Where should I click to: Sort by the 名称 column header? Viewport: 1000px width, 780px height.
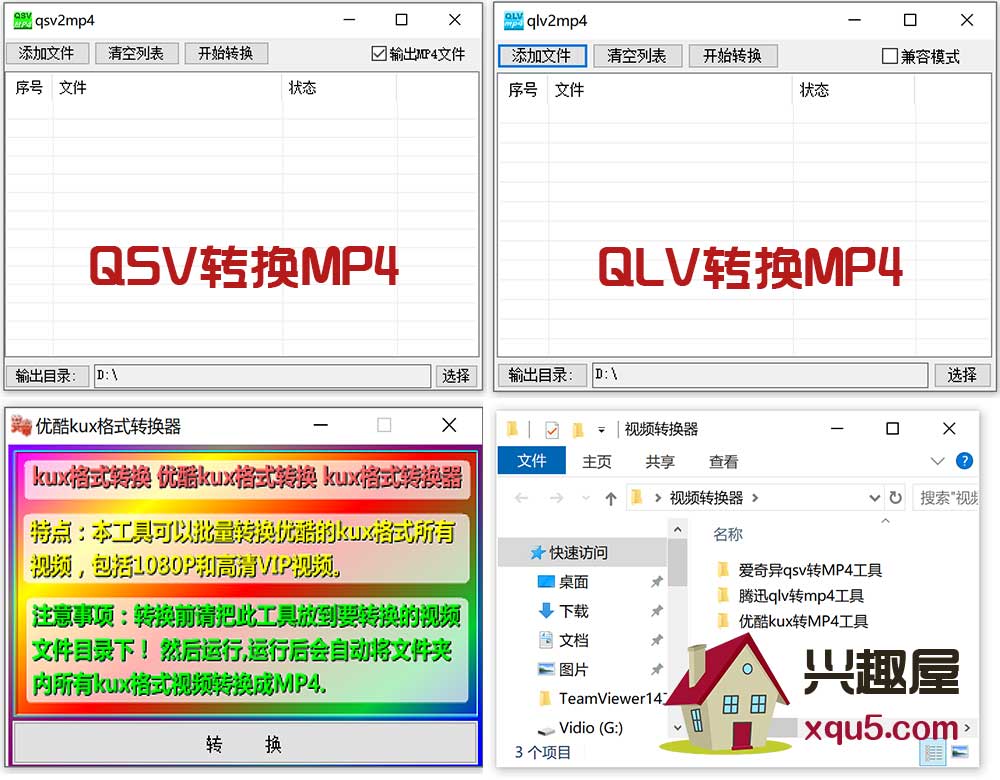pyautogui.click(x=728, y=534)
